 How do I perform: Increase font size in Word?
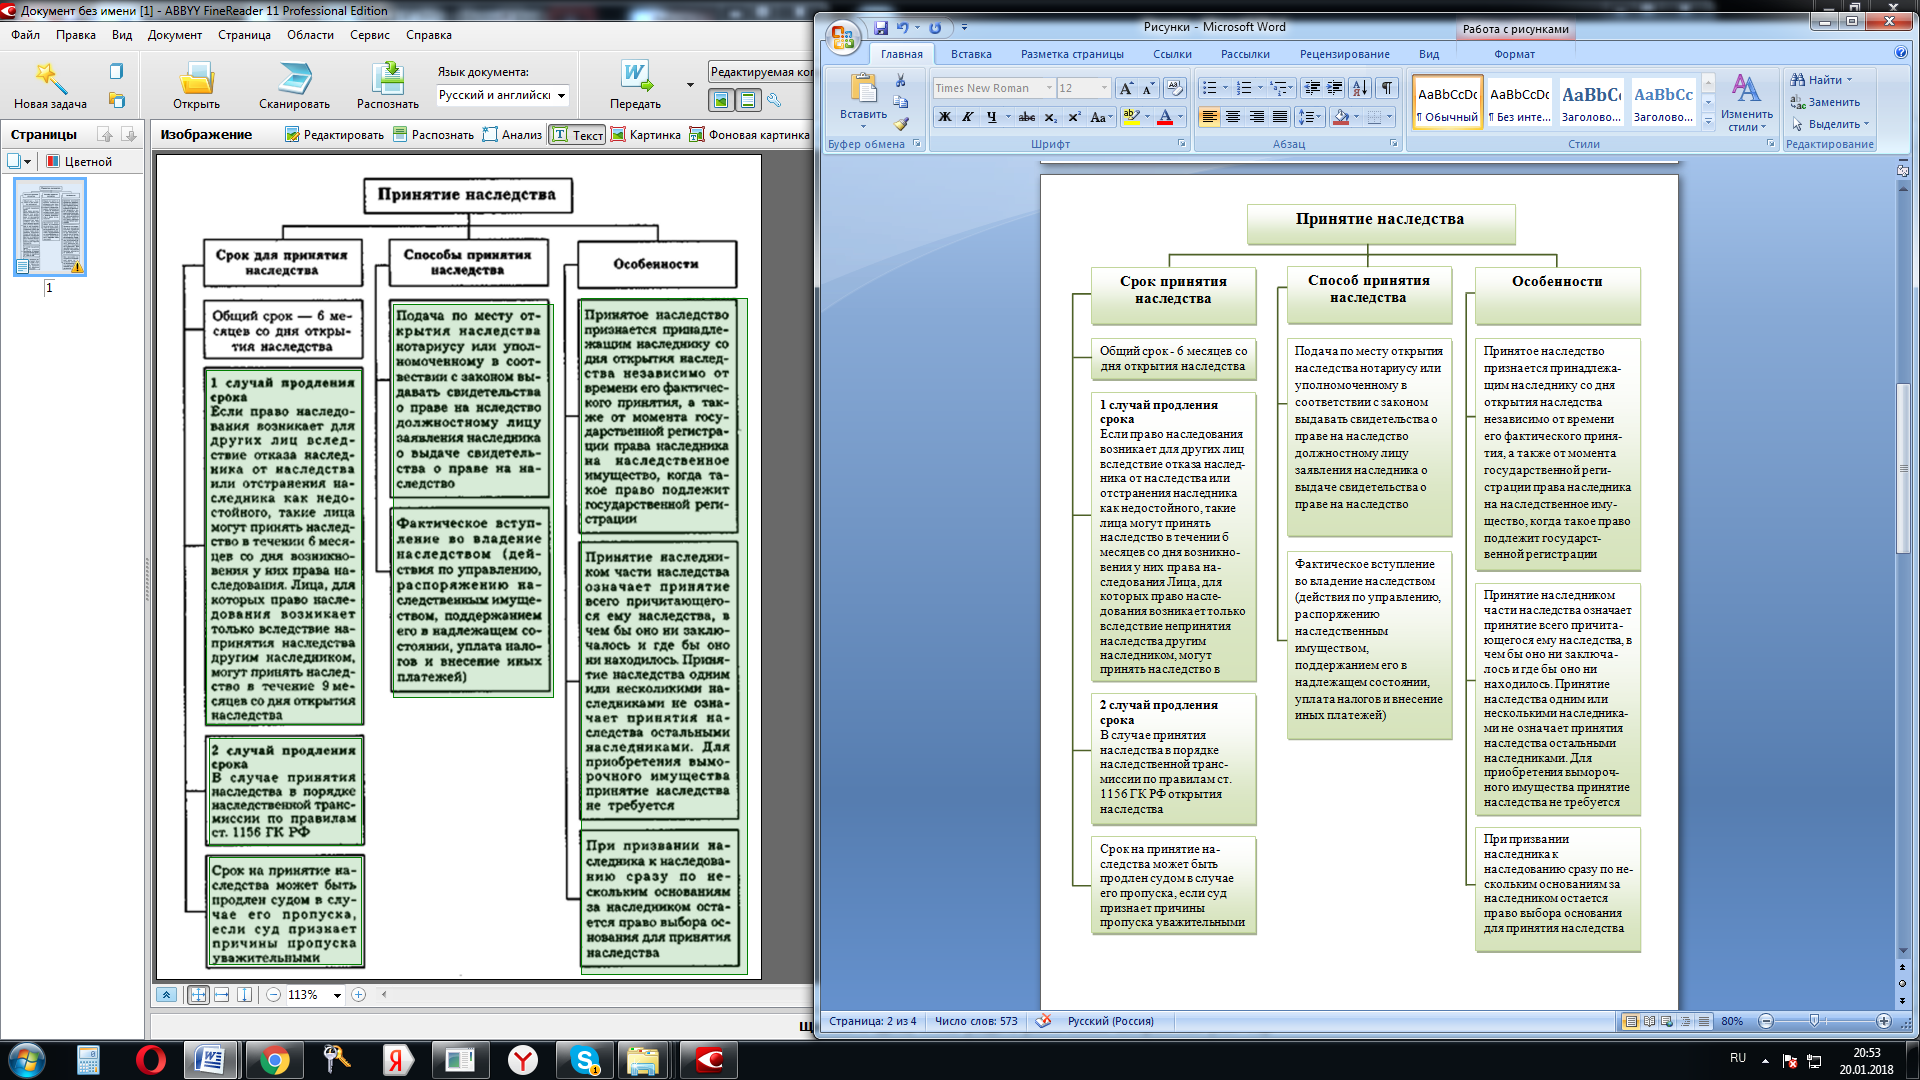coord(1126,88)
